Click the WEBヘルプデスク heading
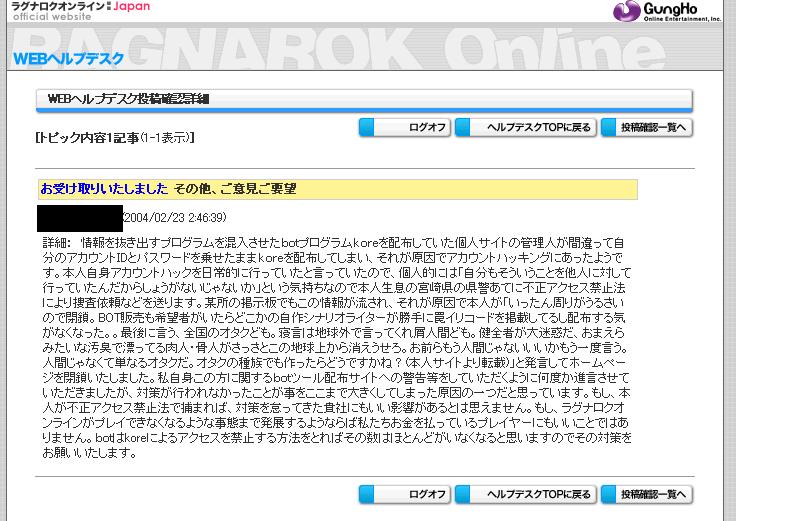 click(68, 59)
